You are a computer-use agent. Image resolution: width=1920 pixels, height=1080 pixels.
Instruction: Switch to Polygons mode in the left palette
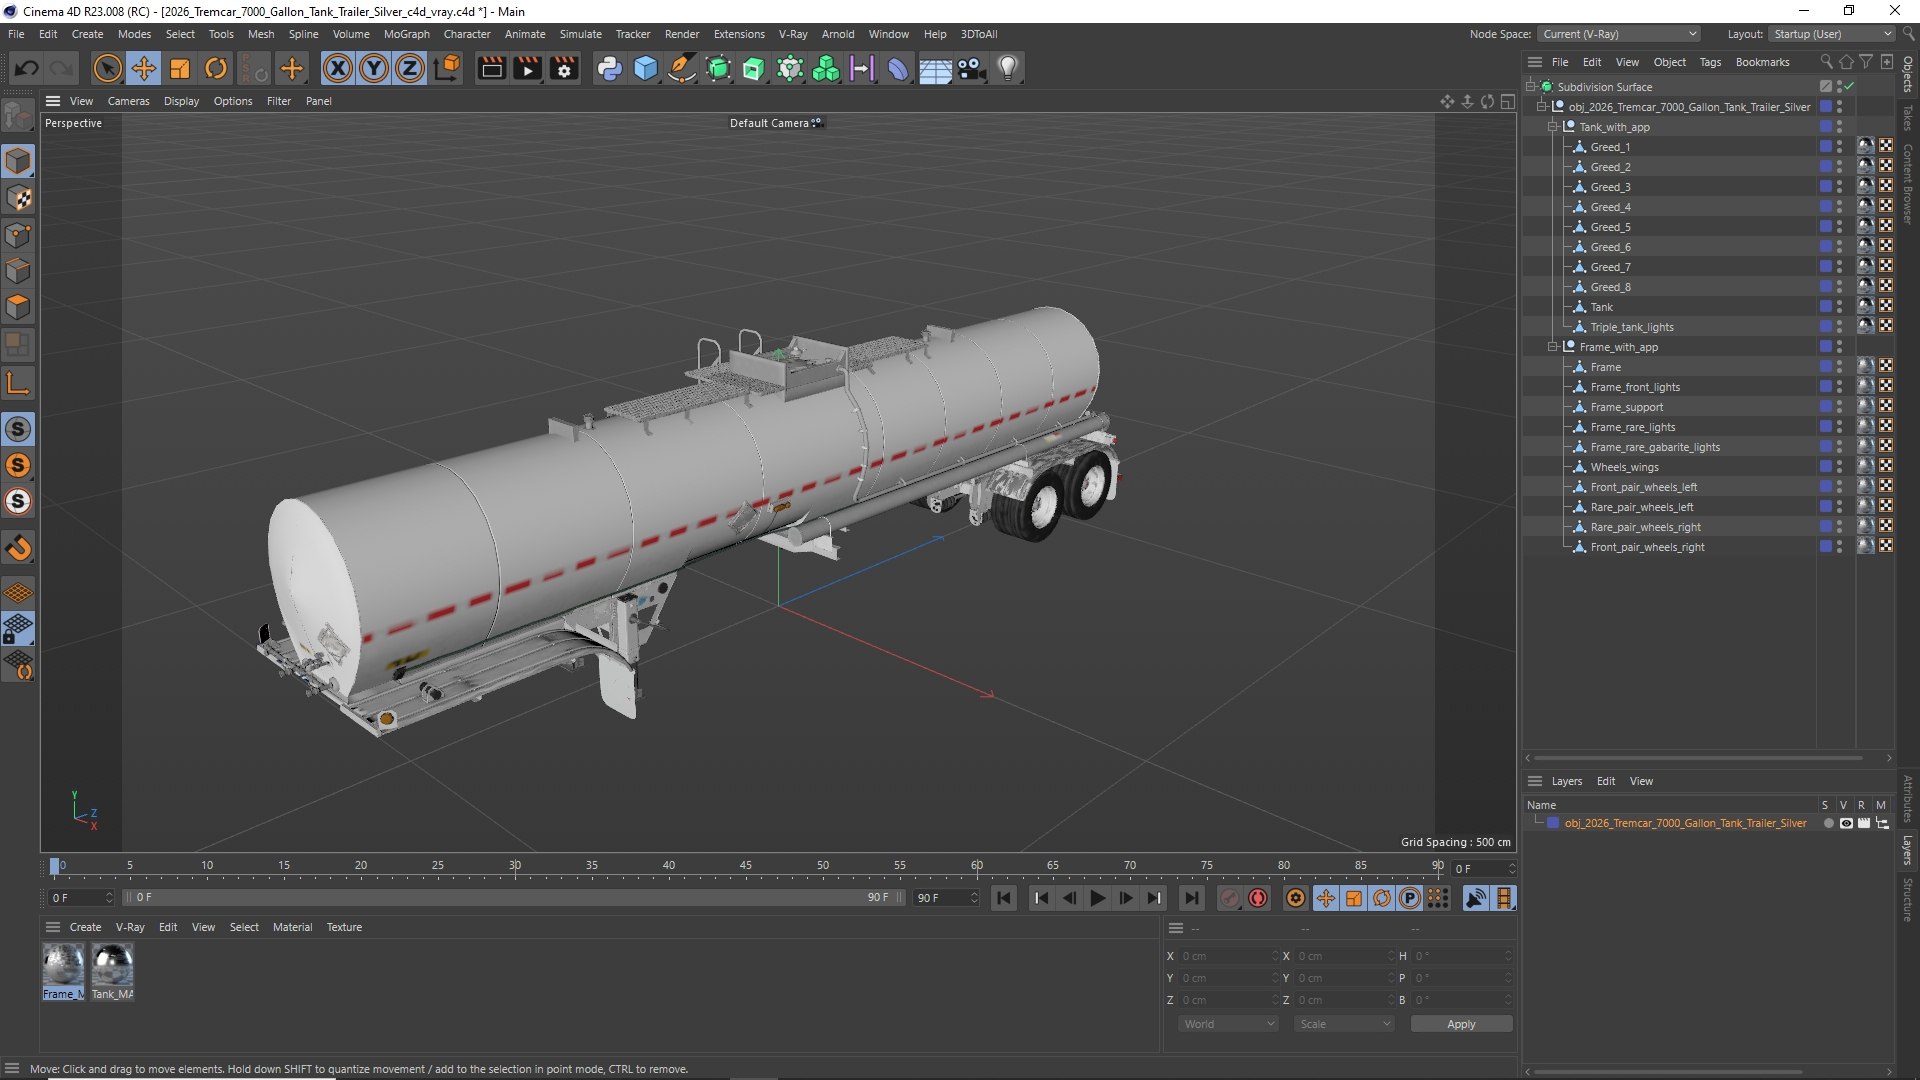18,307
